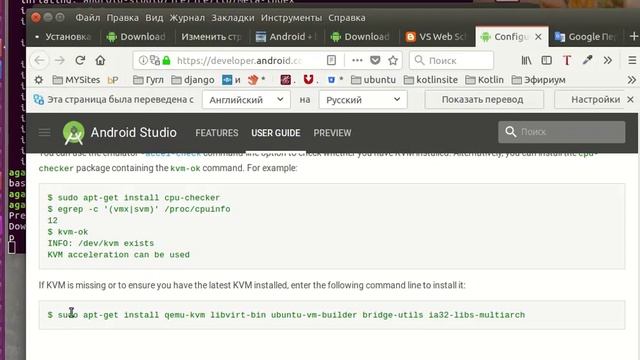Open Эфириум bookmark folder
Screen dimensions: 640x360
point(539,80)
